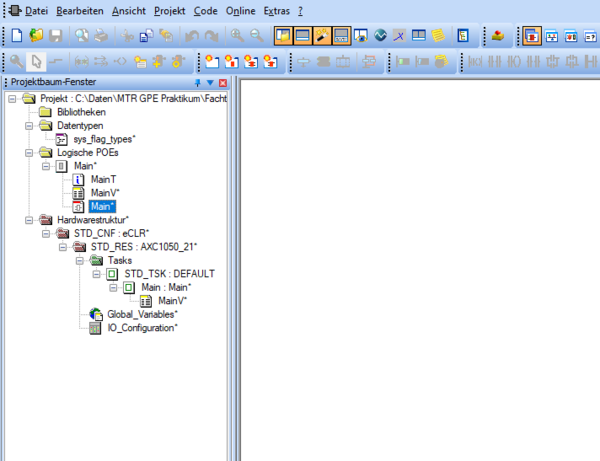Select the arrow pointer Mark tool
600x461 pixels.
(36, 62)
